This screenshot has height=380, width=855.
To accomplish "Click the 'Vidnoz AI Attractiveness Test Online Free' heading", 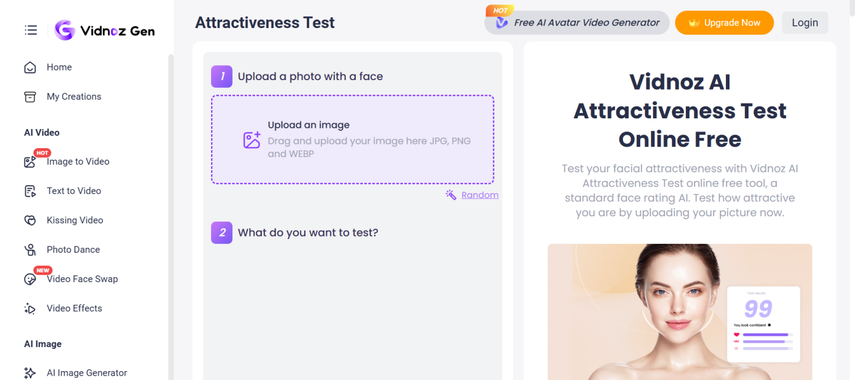I will pyautogui.click(x=680, y=111).
